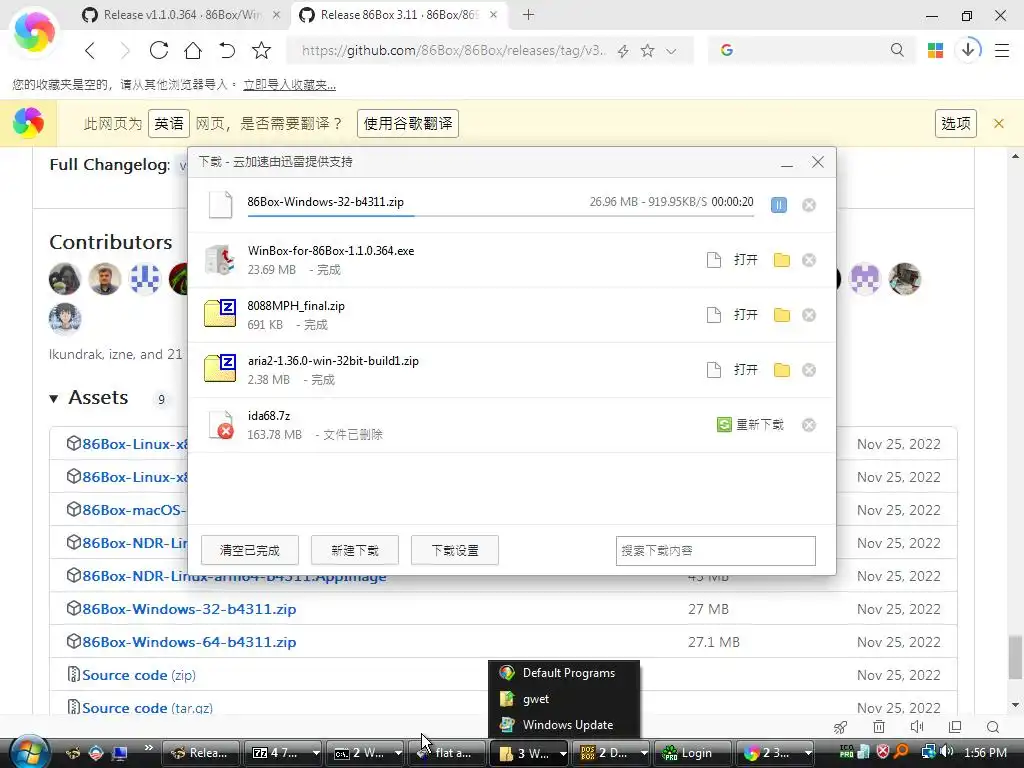Open the browser hamburger menu
This screenshot has width=1024, height=768.
(x=1002, y=50)
